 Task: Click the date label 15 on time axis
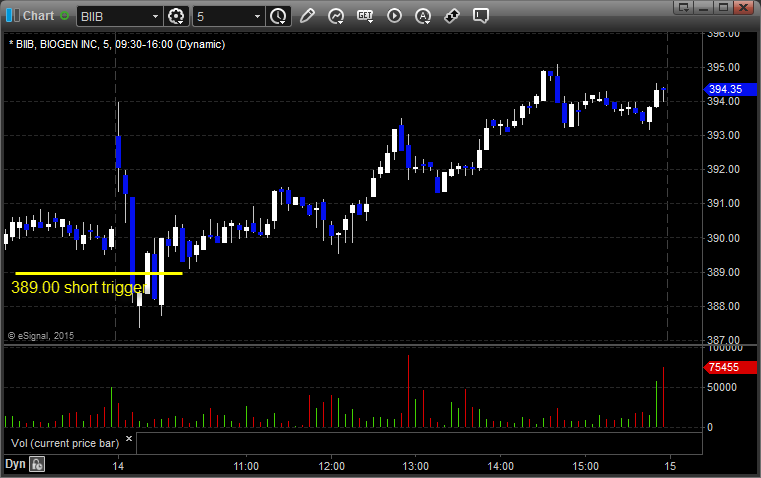(670, 466)
